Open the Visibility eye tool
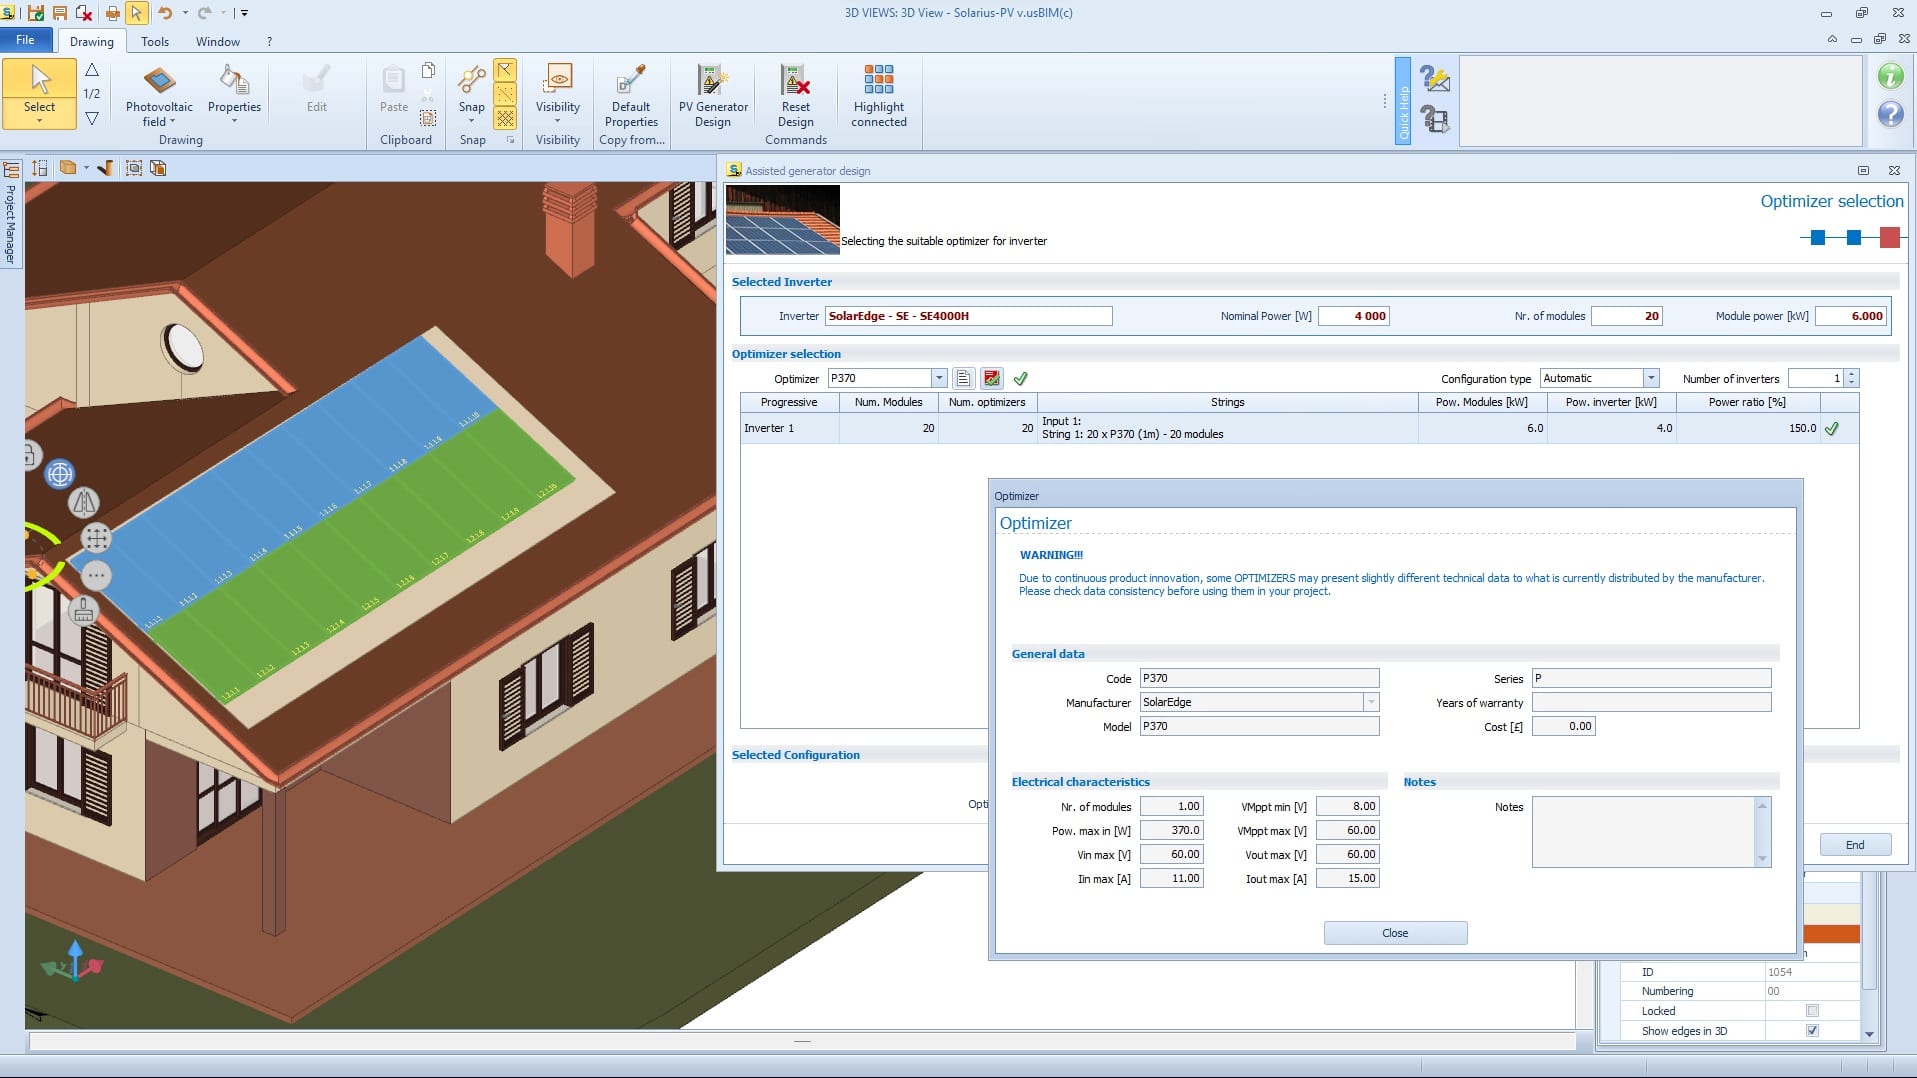Viewport: 1917px width, 1078px height. point(557,80)
